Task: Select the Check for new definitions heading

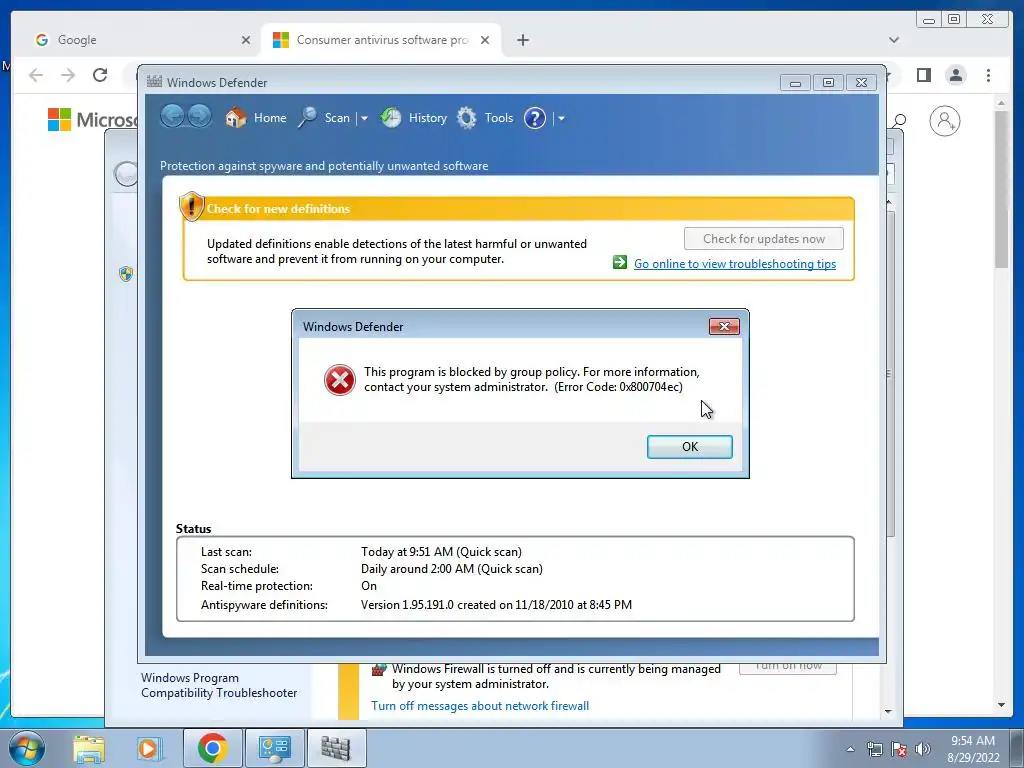Action: click(x=278, y=209)
